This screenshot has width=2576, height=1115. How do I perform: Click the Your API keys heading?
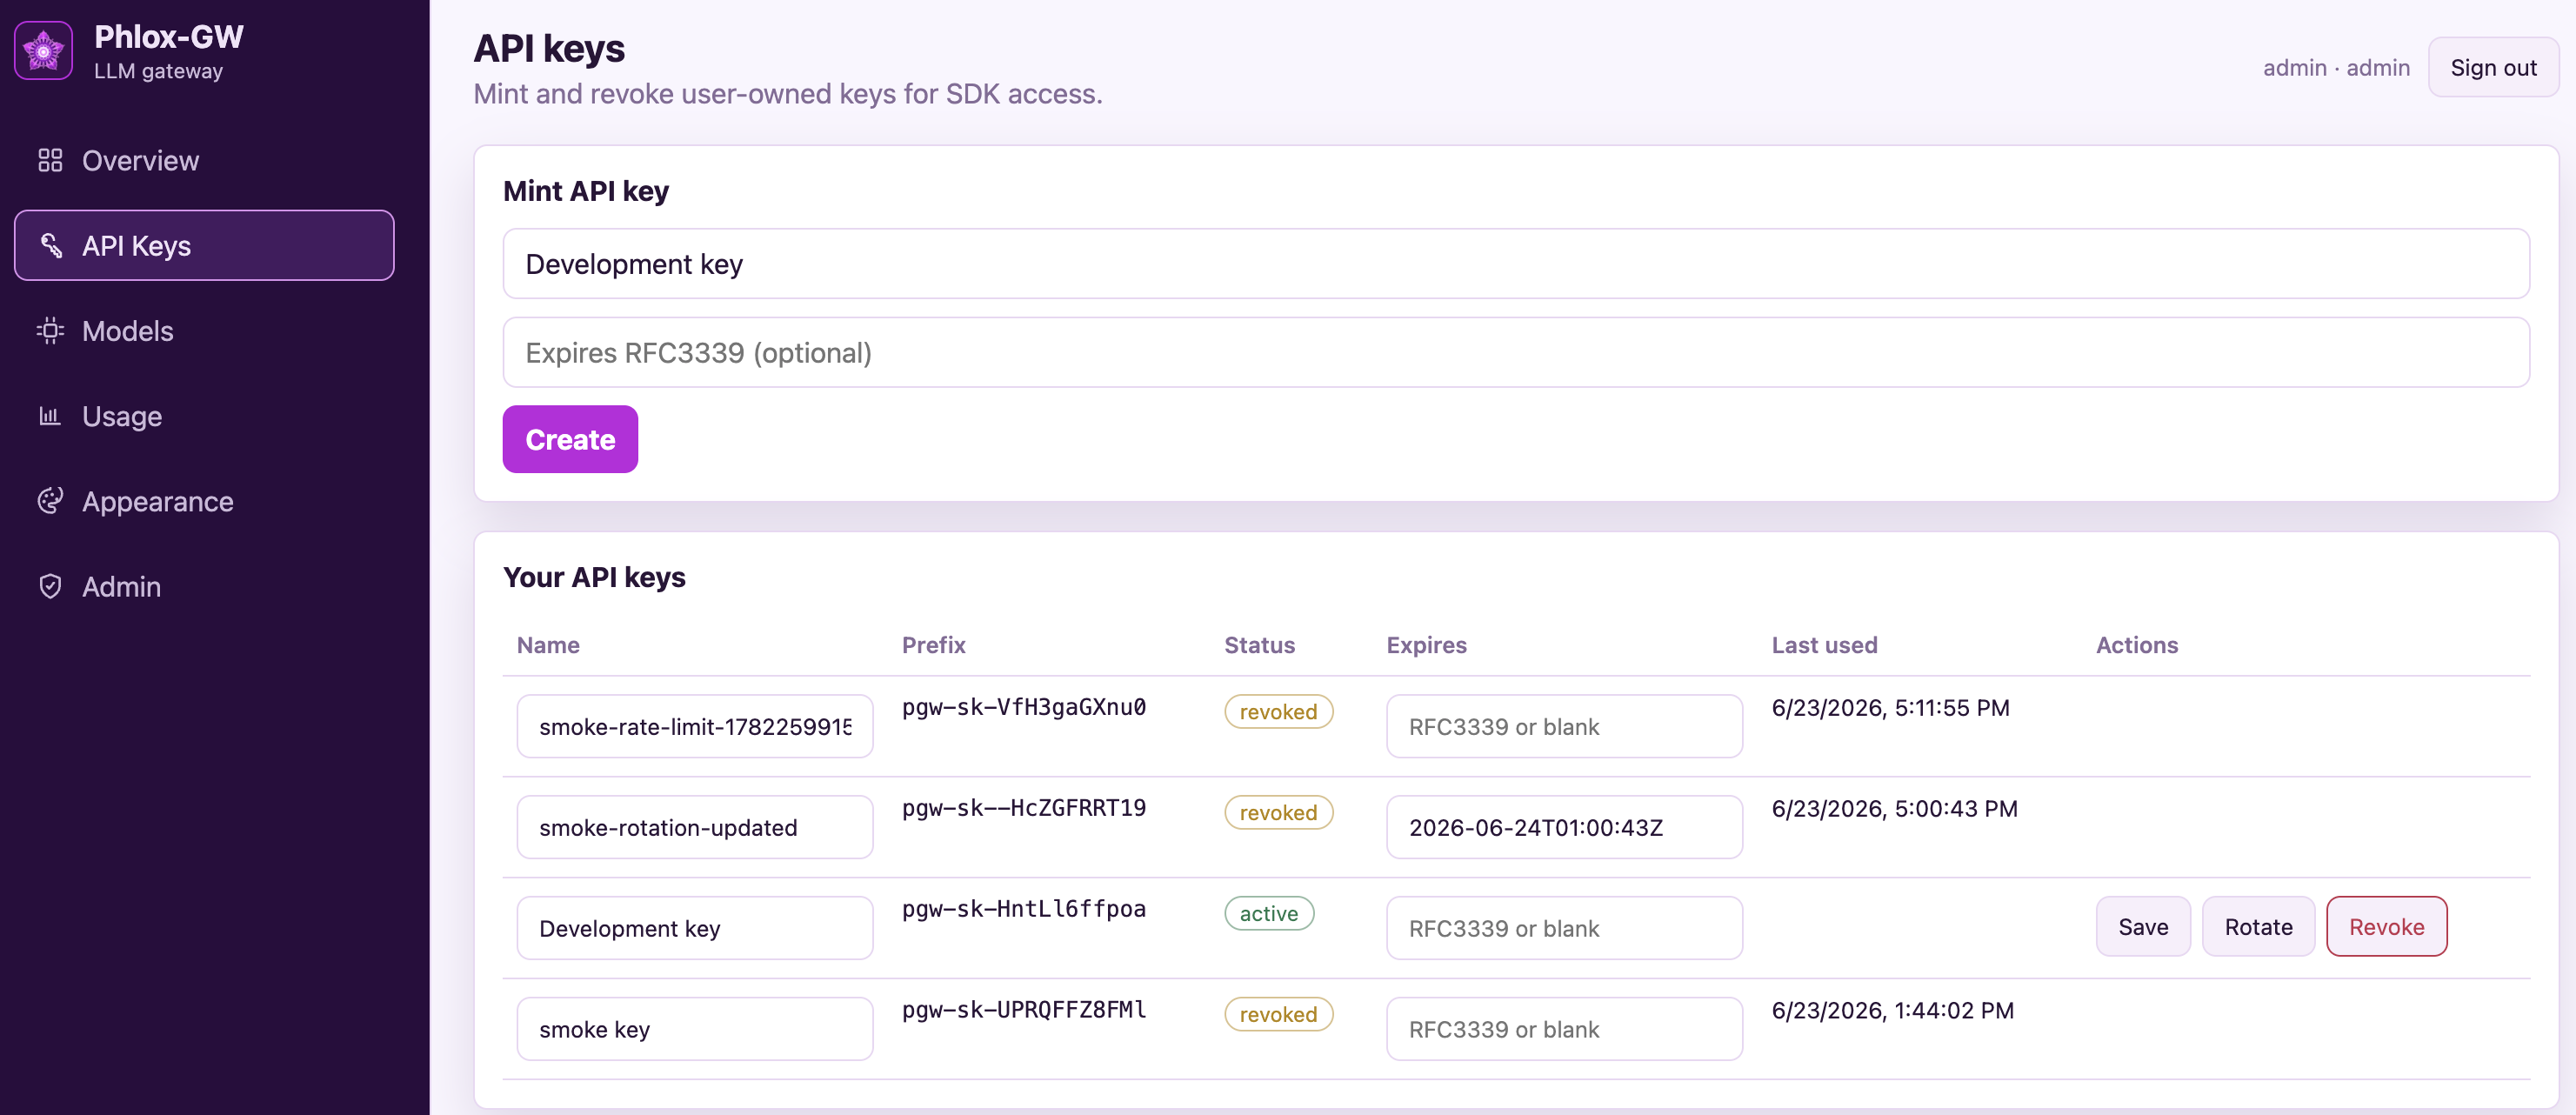pyautogui.click(x=594, y=577)
